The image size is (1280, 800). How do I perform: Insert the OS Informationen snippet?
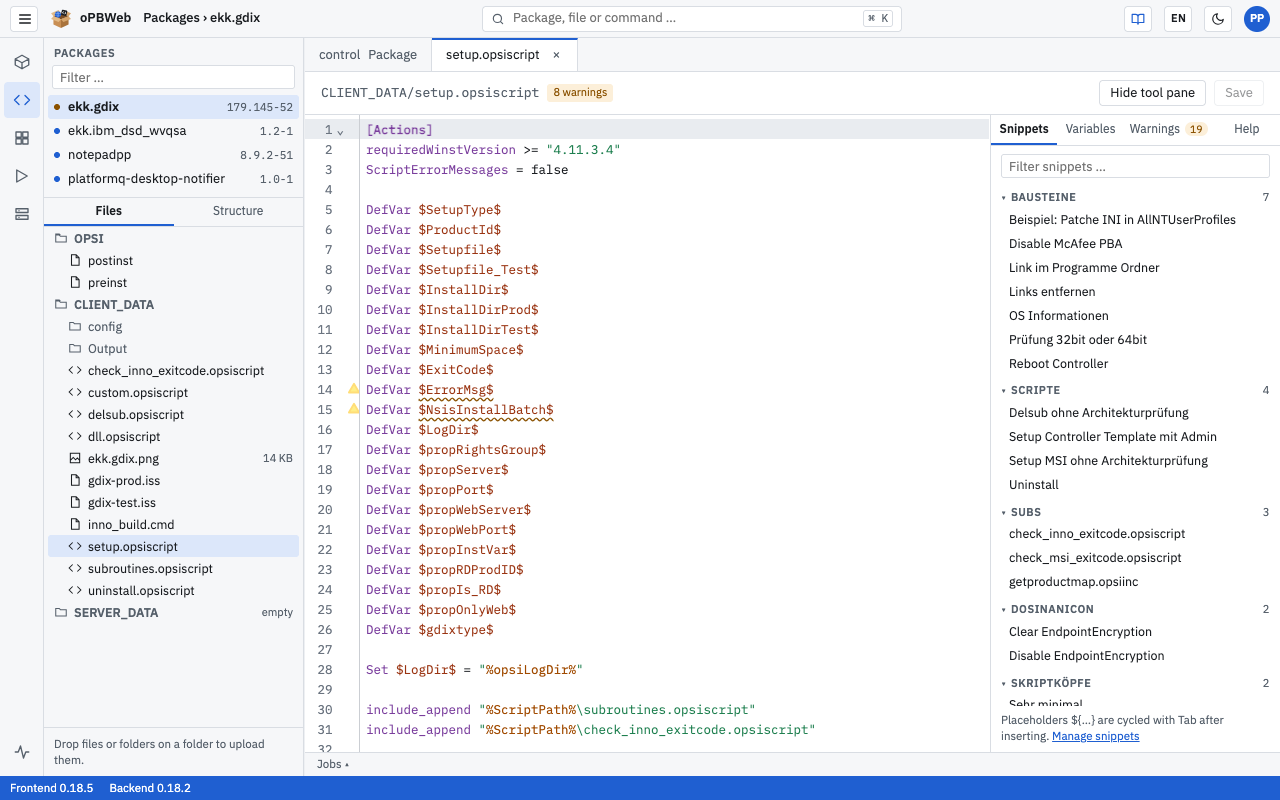tap(1135, 315)
